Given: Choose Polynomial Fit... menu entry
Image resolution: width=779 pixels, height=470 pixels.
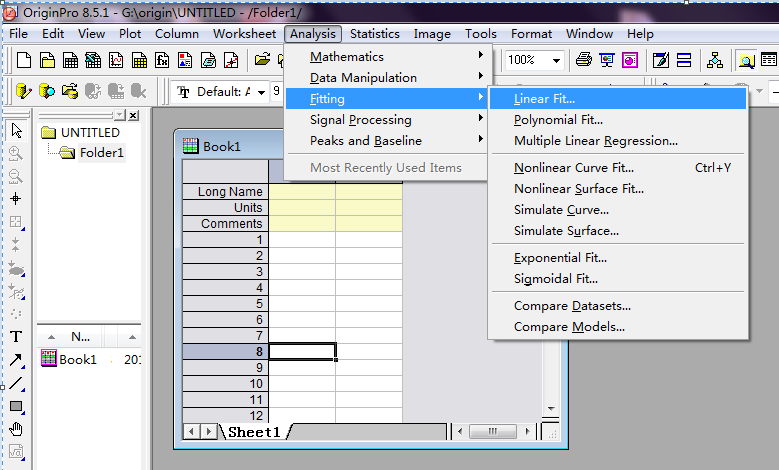Looking at the screenshot, I should (x=618, y=120).
